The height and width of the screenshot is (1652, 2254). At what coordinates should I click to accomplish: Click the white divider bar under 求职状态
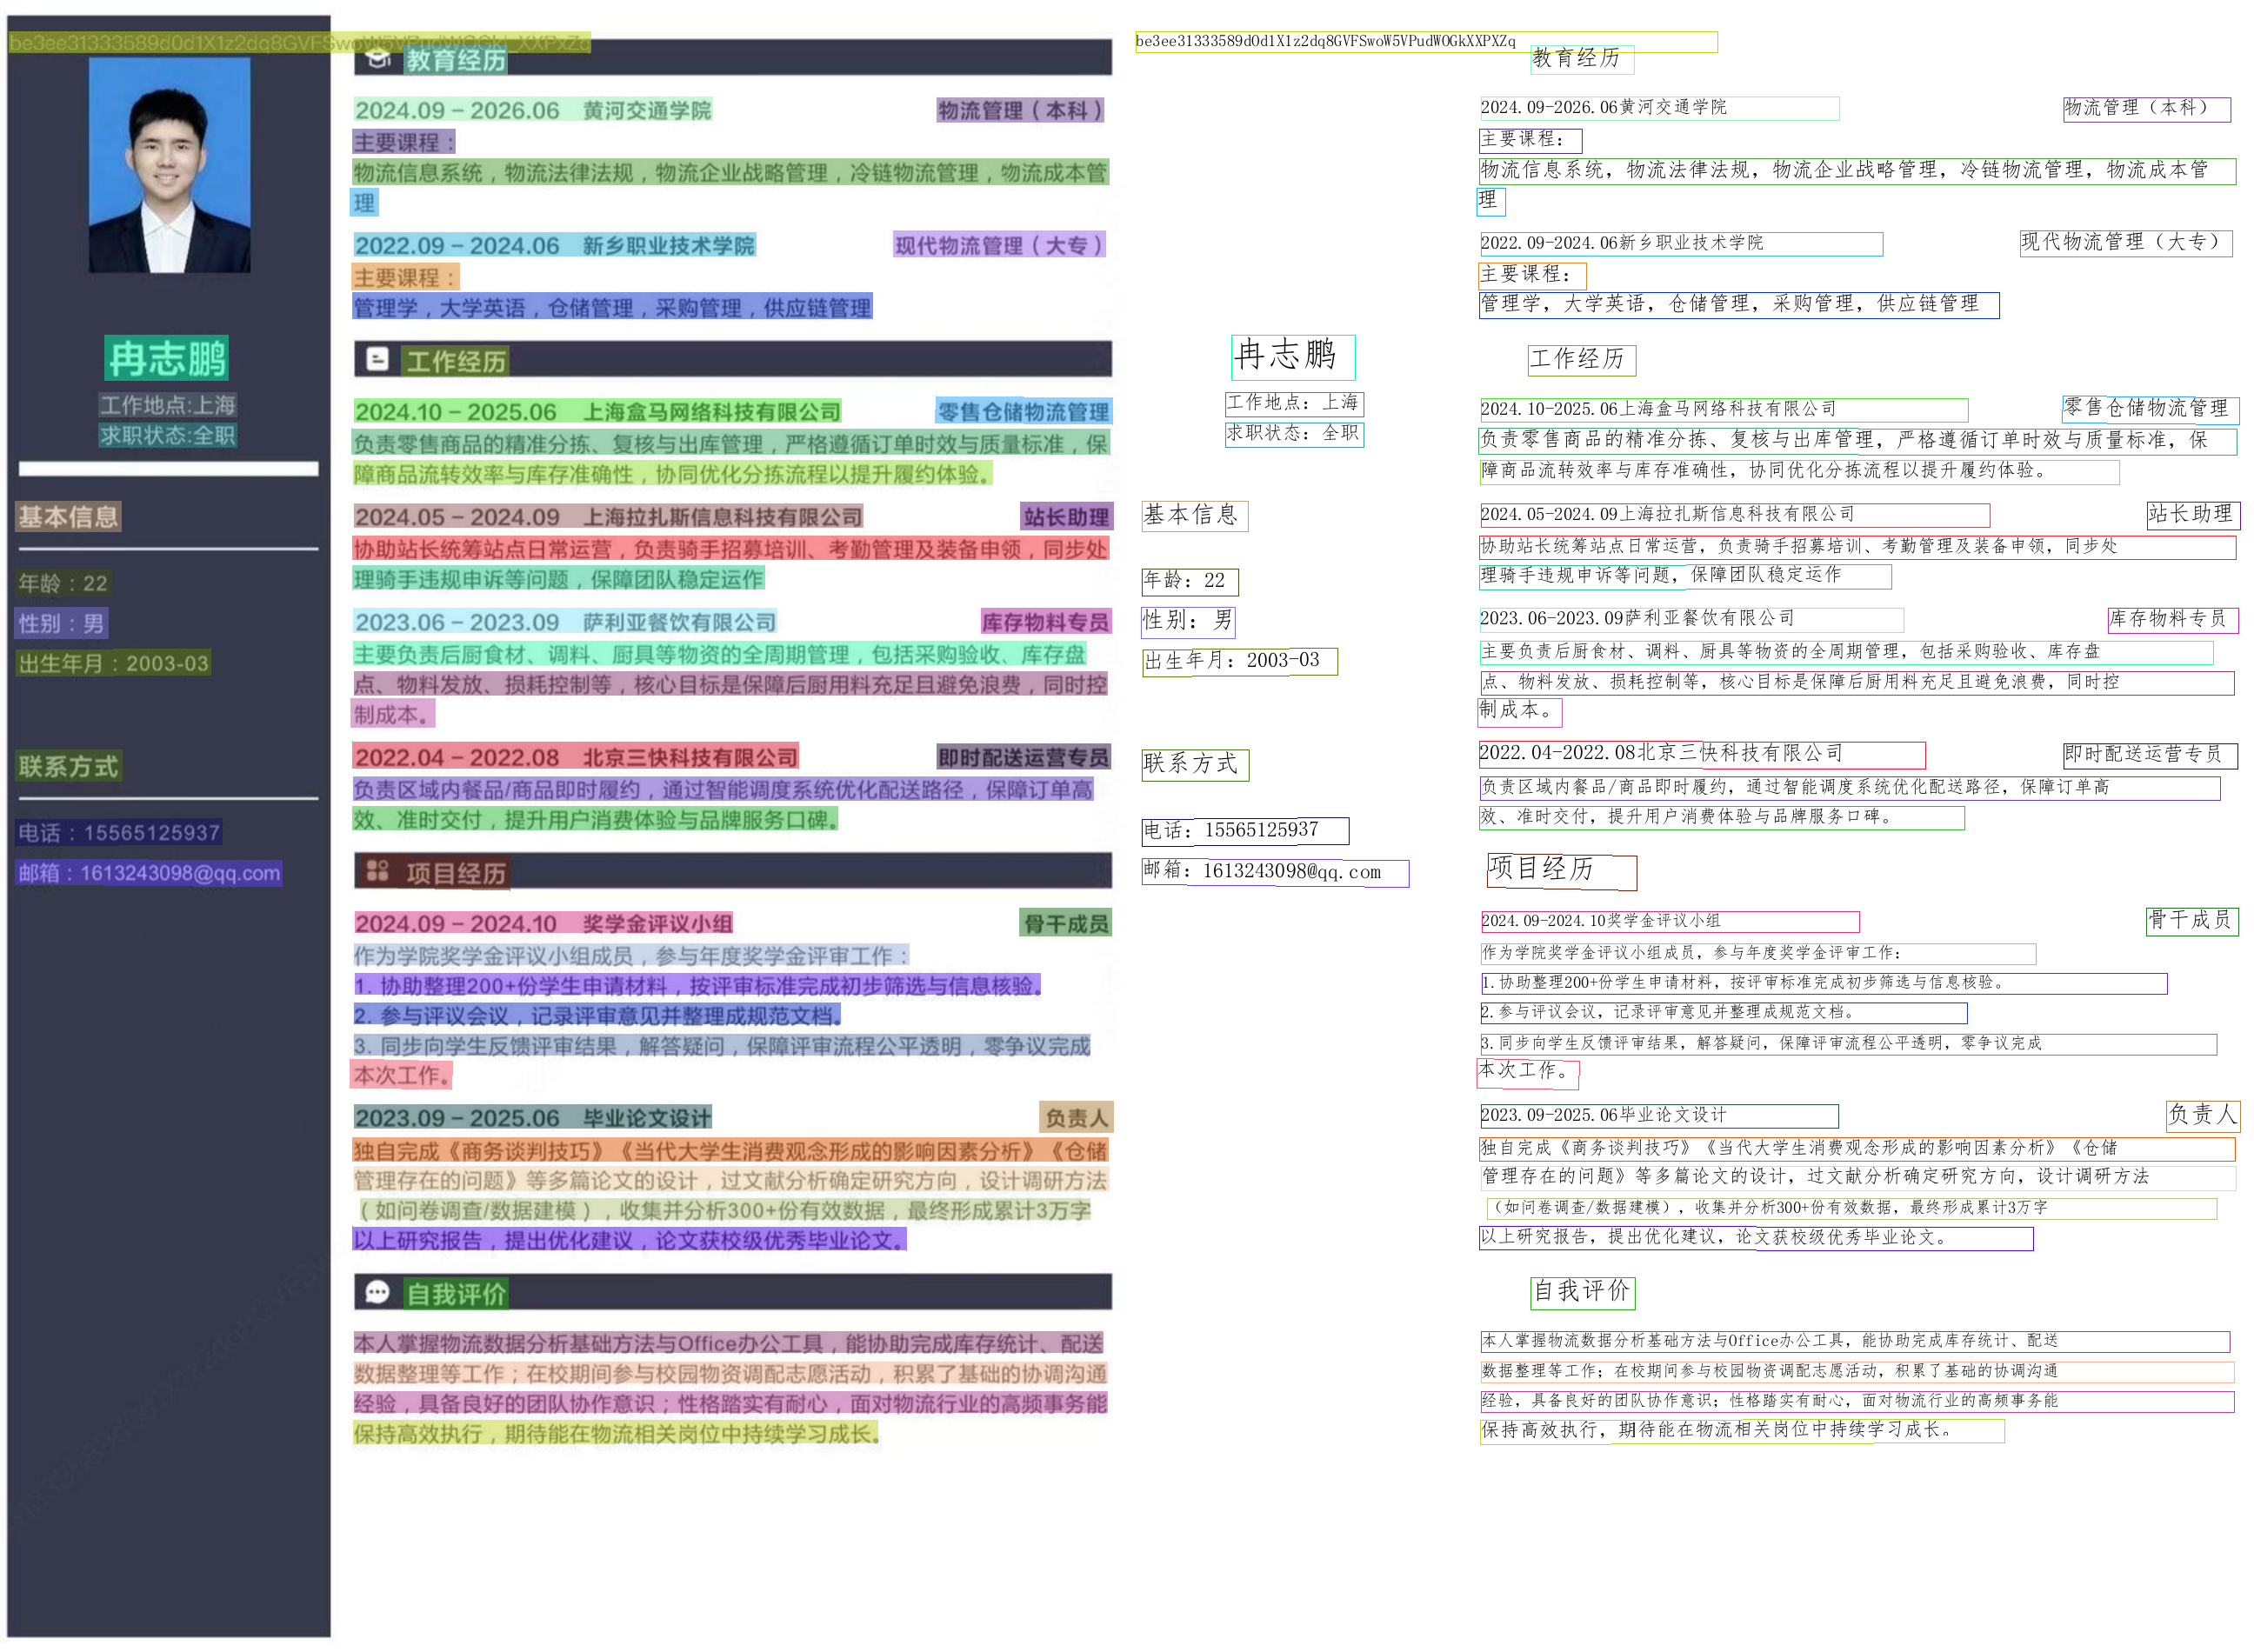coord(168,469)
